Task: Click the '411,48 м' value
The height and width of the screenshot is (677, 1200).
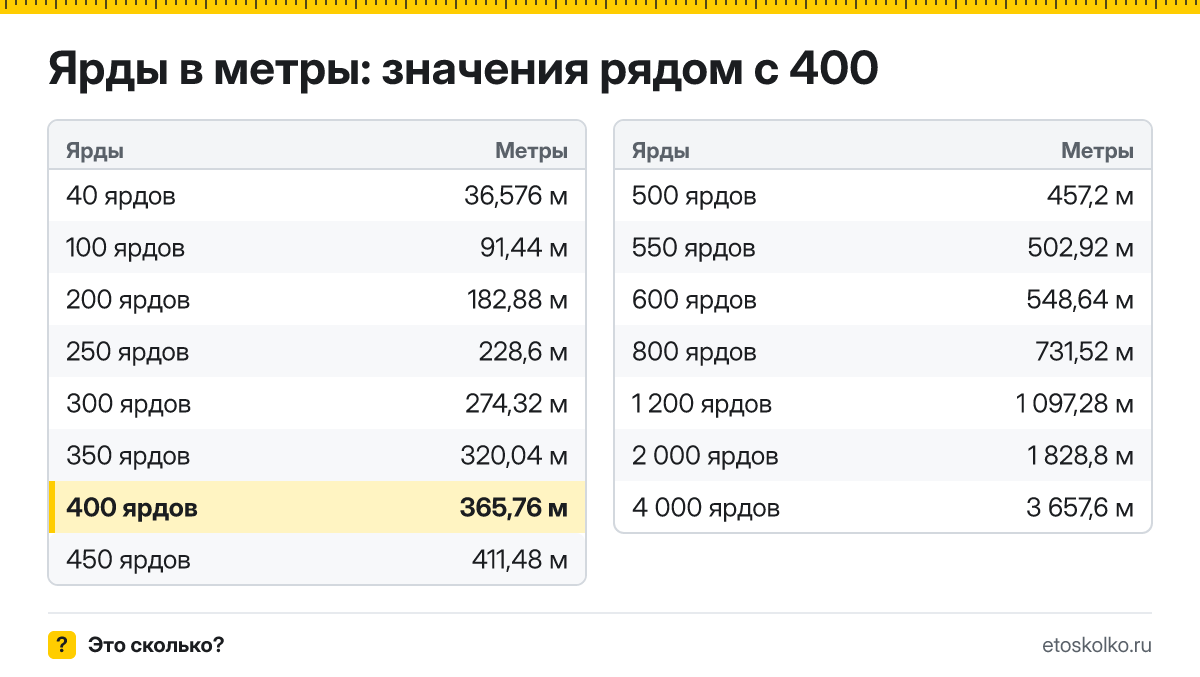Action: tap(520, 560)
